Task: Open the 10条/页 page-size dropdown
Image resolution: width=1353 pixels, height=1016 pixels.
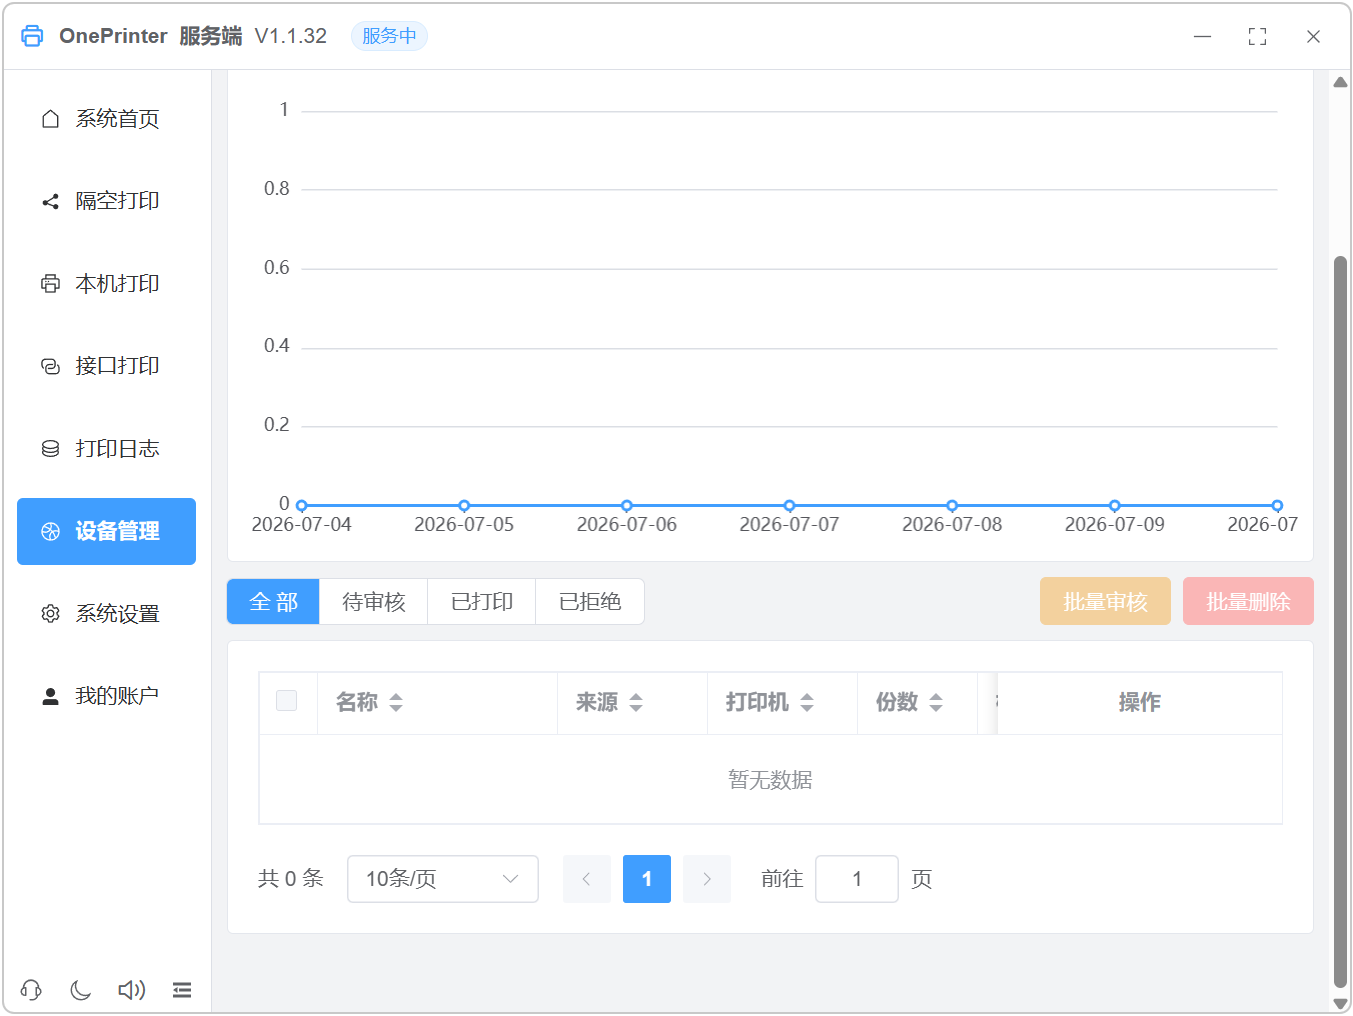Action: [443, 879]
